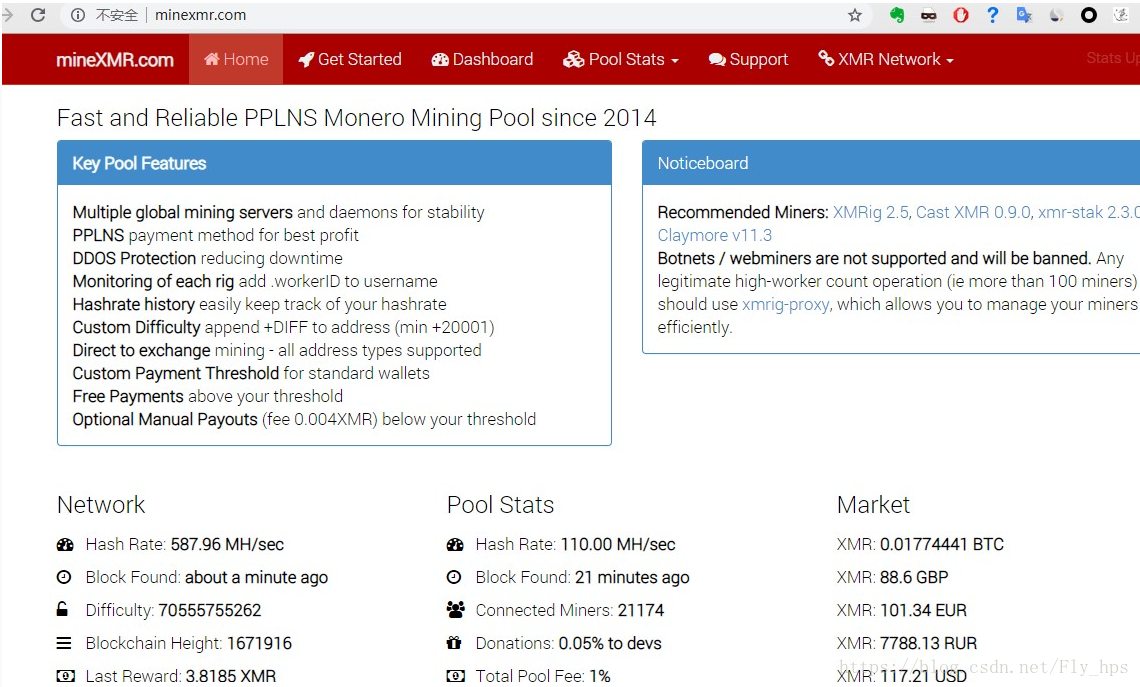Click the Last Reward money icon
This screenshot has width=1140, height=687.
[x=65, y=676]
